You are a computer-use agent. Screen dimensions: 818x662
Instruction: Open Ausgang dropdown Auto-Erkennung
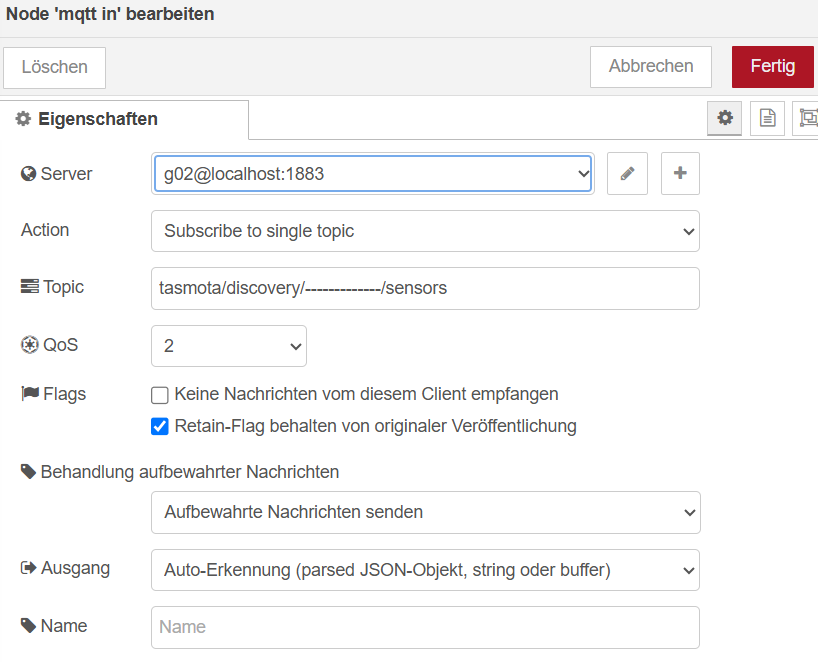(425, 570)
